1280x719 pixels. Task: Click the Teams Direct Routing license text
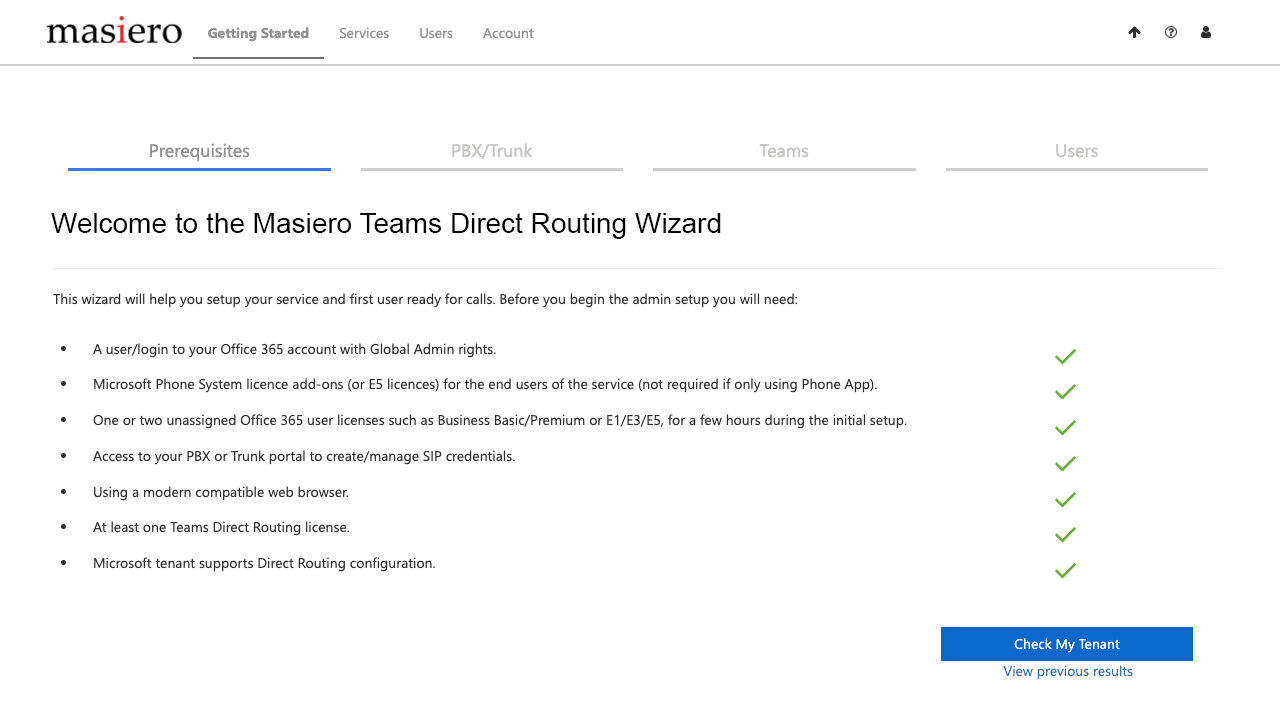pos(221,527)
